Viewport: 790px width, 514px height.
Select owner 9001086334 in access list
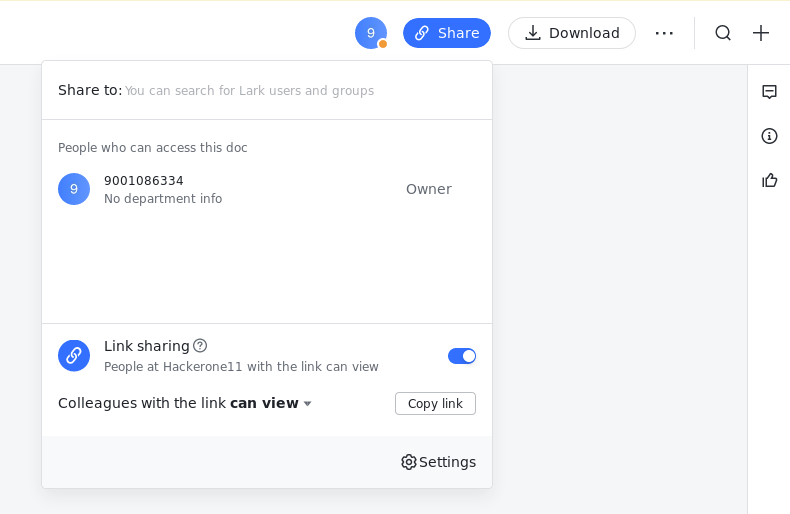[x=144, y=181]
